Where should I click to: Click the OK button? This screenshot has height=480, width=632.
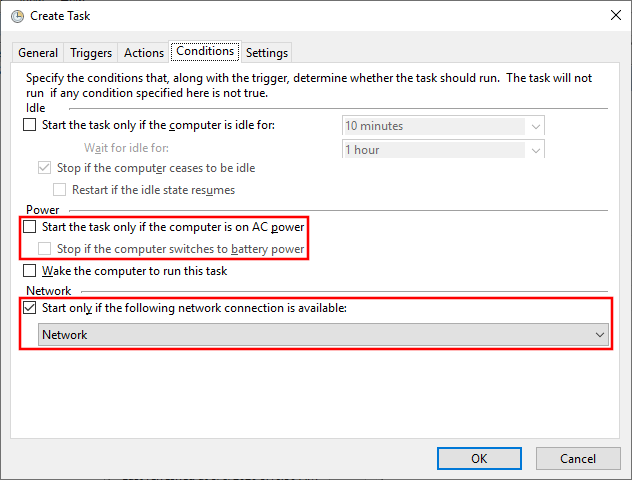pyautogui.click(x=479, y=458)
